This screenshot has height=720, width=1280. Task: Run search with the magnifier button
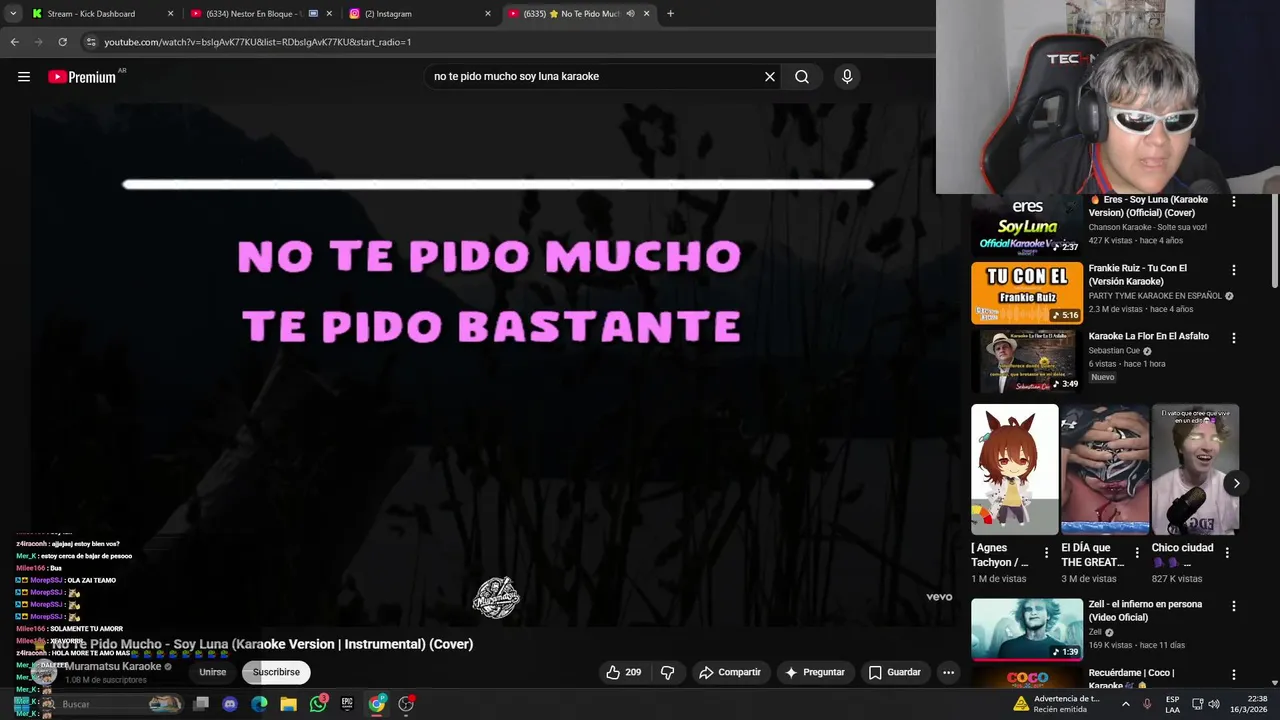point(802,77)
